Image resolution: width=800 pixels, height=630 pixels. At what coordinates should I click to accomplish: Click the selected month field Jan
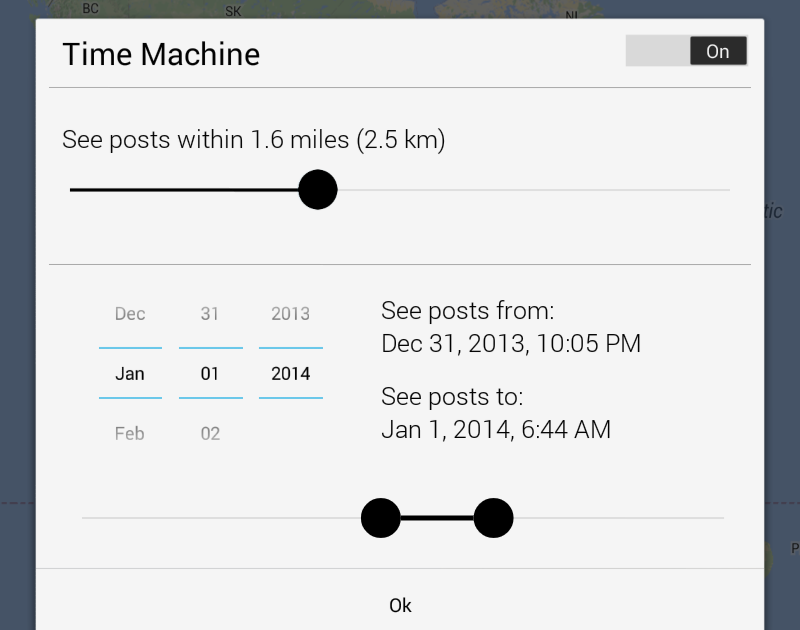coord(130,374)
